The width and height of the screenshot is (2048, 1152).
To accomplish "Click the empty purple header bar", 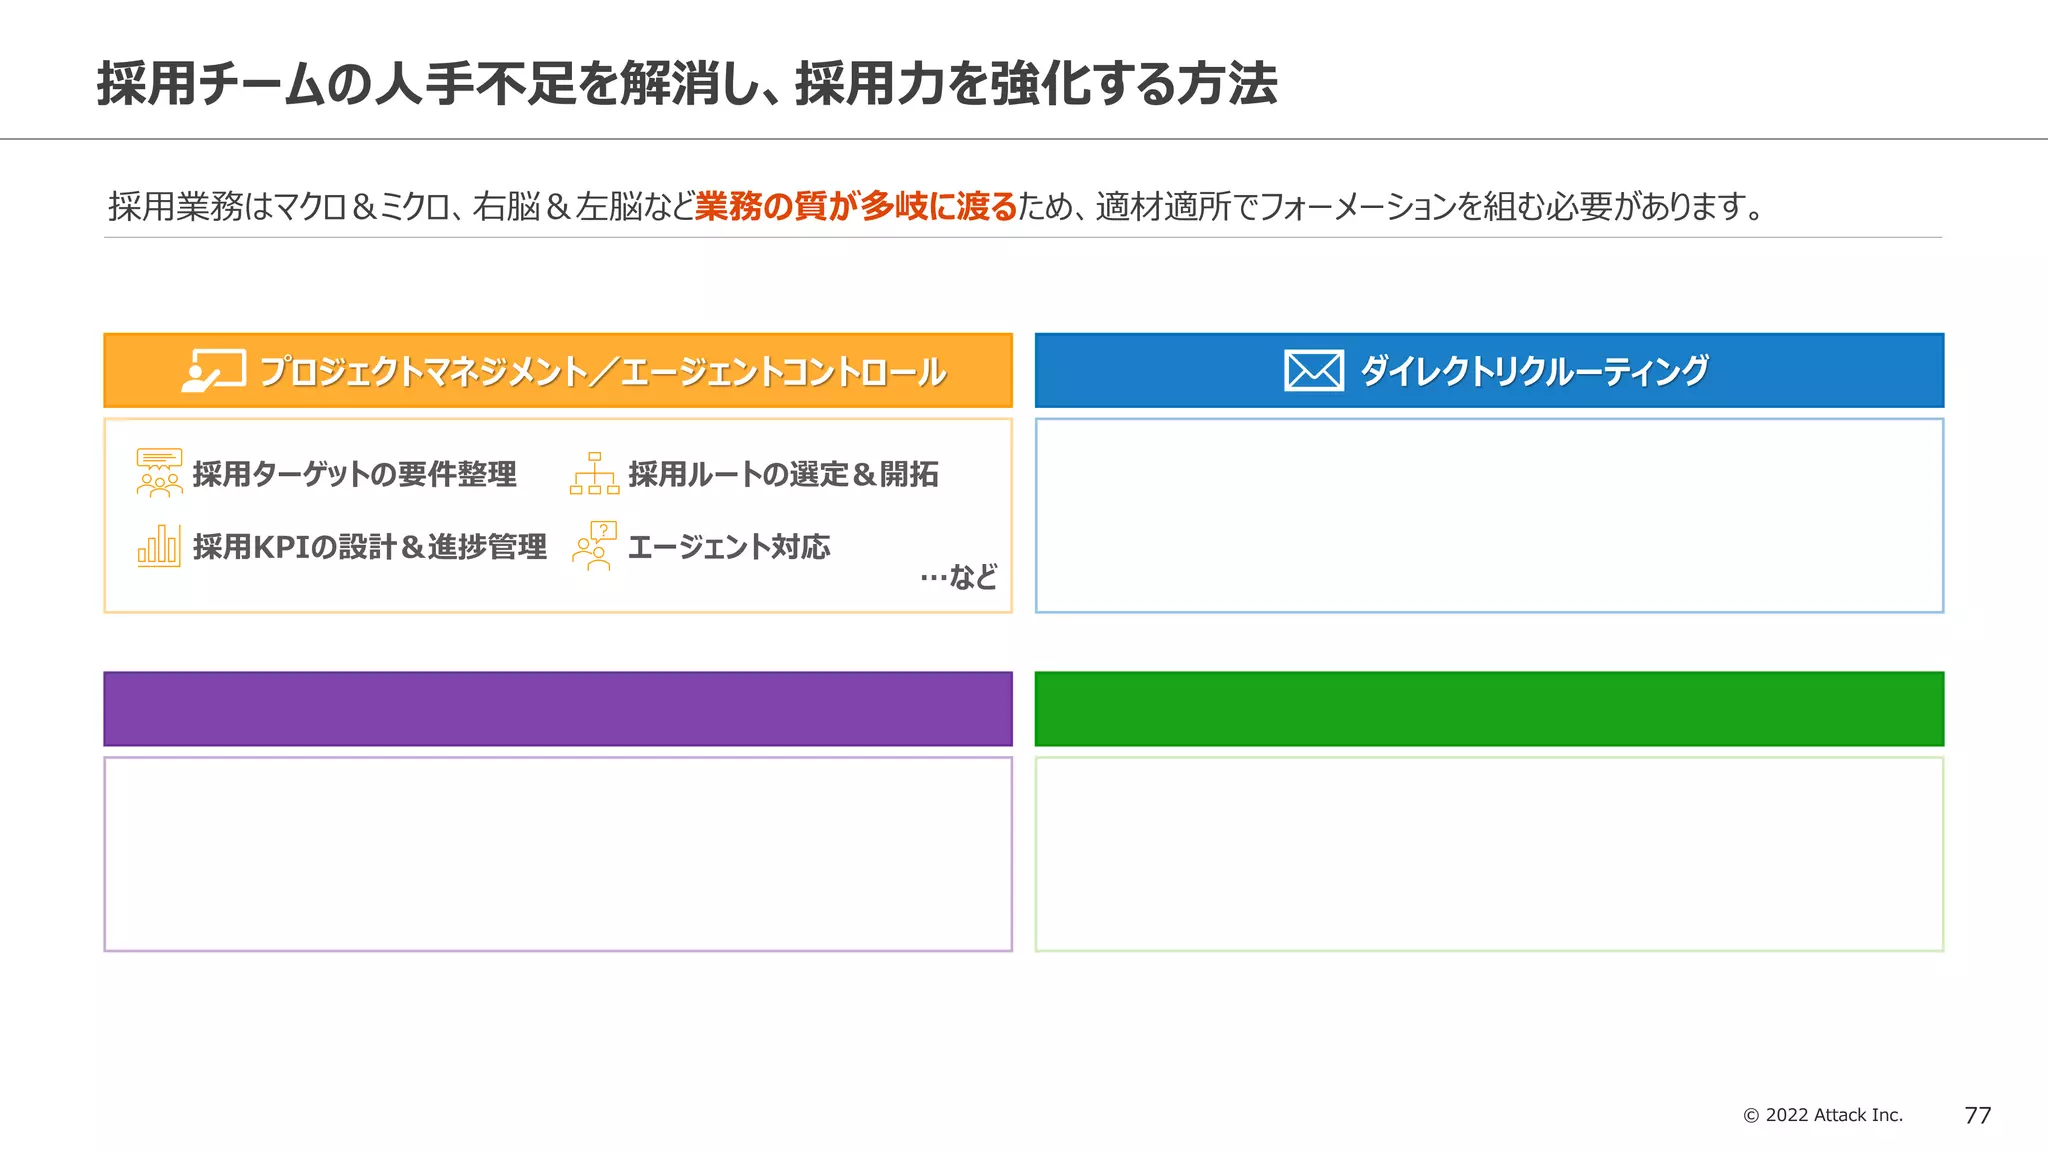I will pyautogui.click(x=558, y=709).
